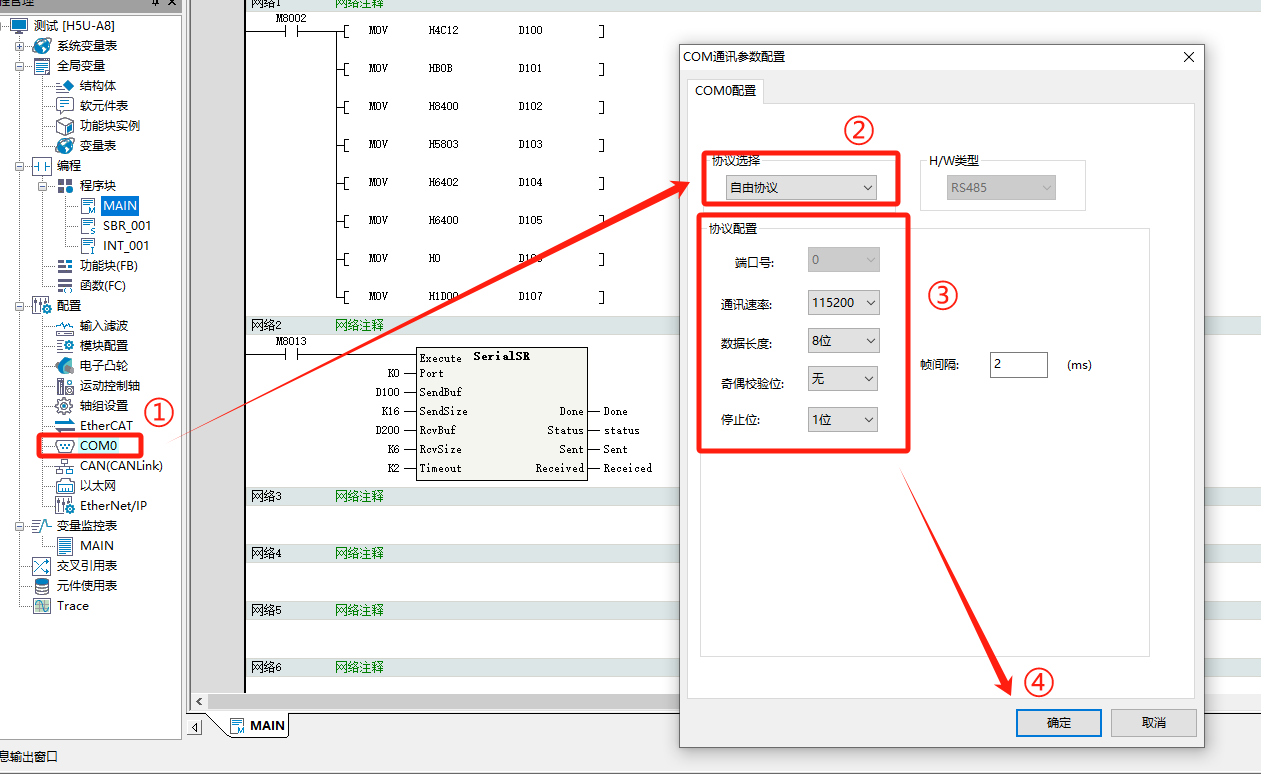Click the 功能块实例 cube icon
This screenshot has height=778, width=1261.
coord(65,126)
